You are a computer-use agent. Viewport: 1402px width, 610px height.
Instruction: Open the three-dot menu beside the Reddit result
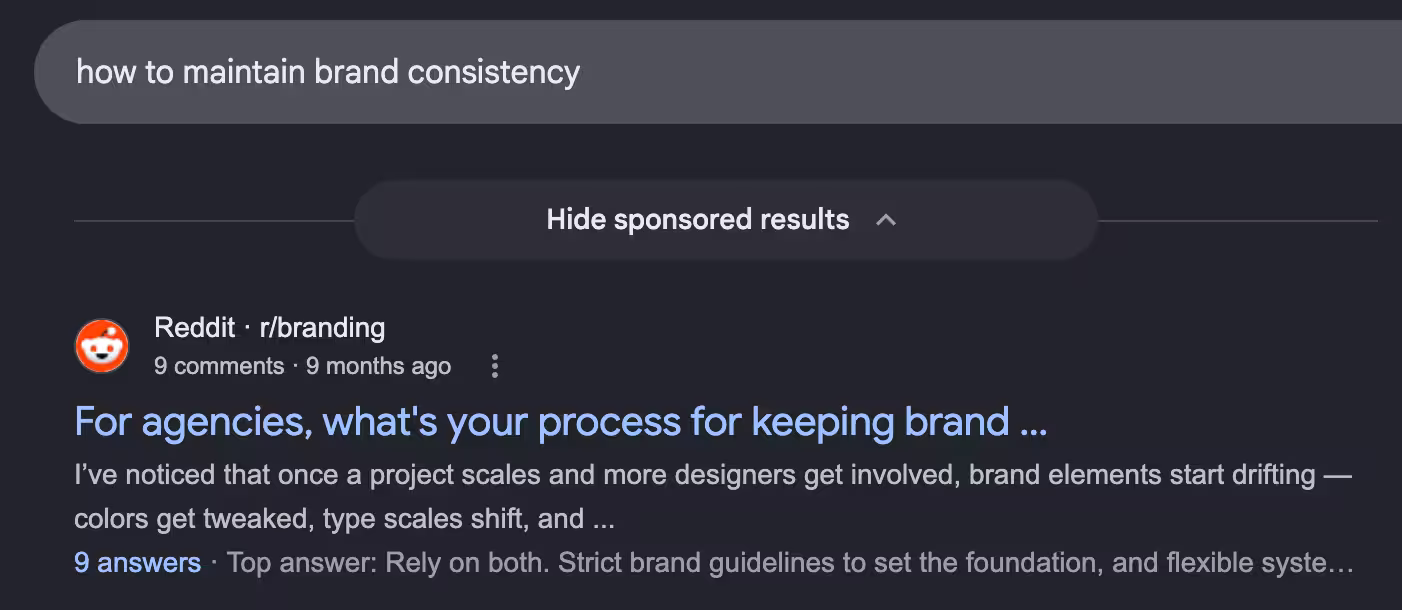click(494, 367)
